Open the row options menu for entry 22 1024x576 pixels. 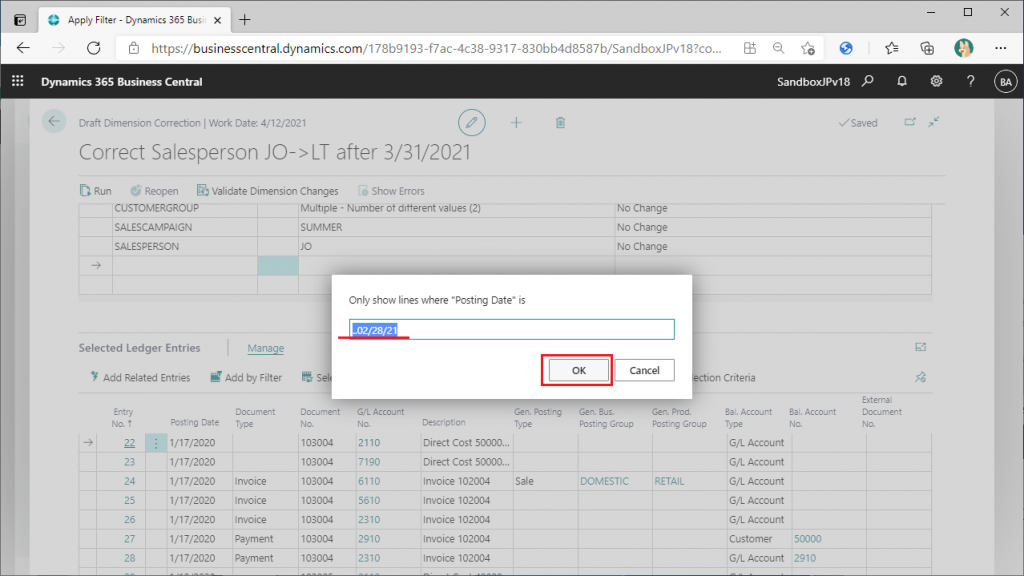point(155,443)
